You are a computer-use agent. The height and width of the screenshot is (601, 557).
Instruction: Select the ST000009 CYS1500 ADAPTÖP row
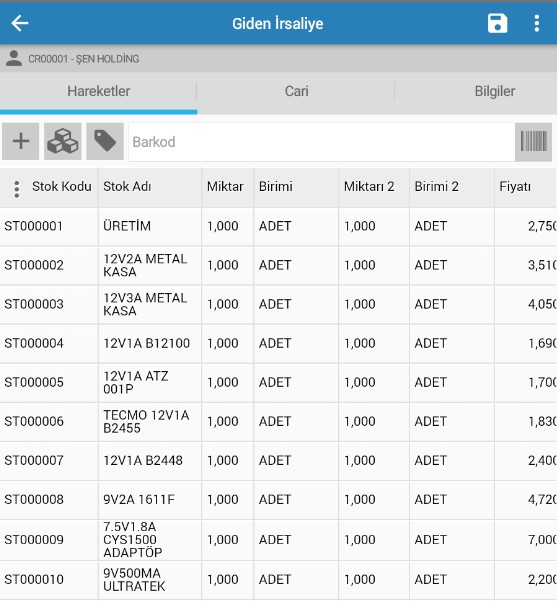pos(278,540)
